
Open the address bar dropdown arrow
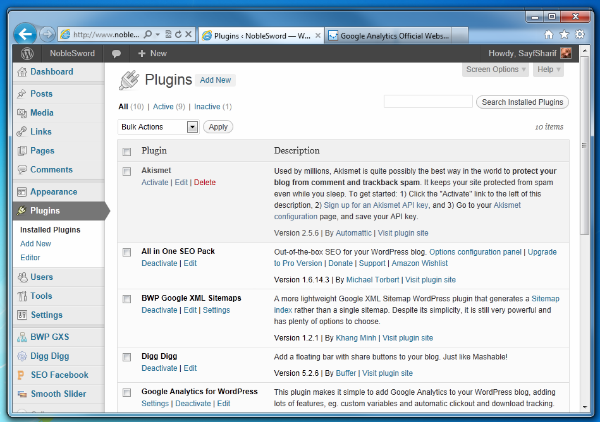(x=158, y=34)
